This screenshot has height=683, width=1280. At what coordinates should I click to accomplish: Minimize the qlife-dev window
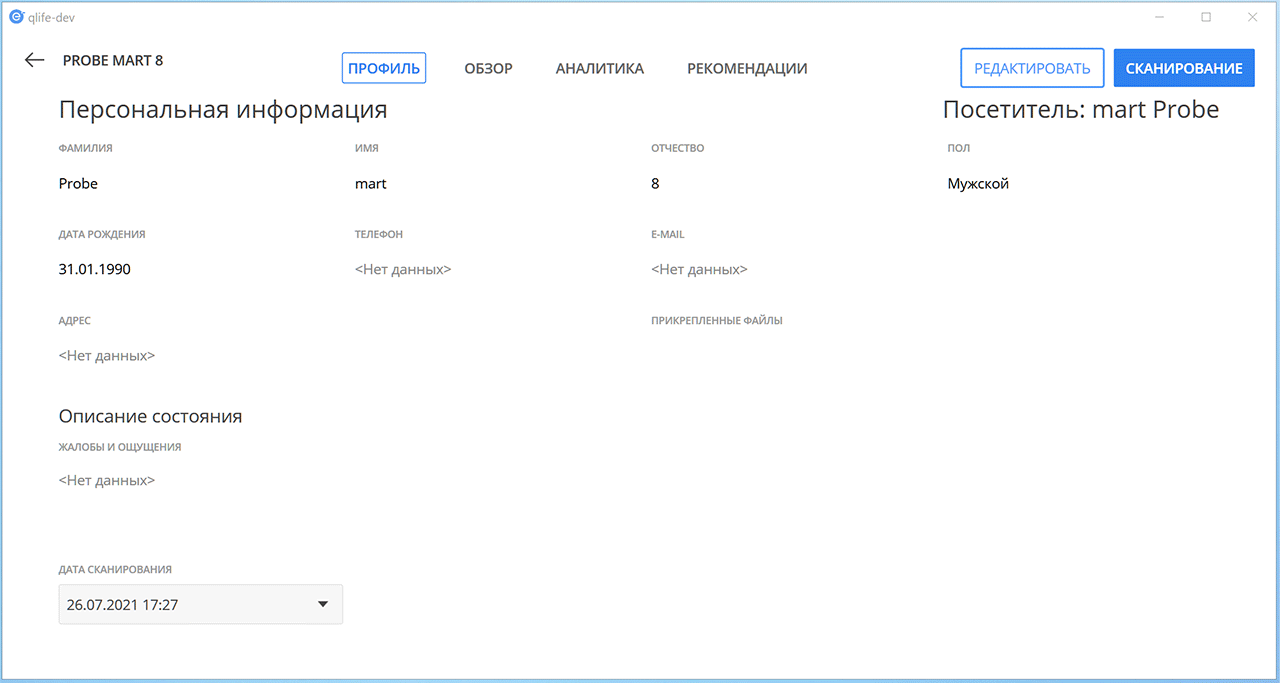pyautogui.click(x=1161, y=17)
